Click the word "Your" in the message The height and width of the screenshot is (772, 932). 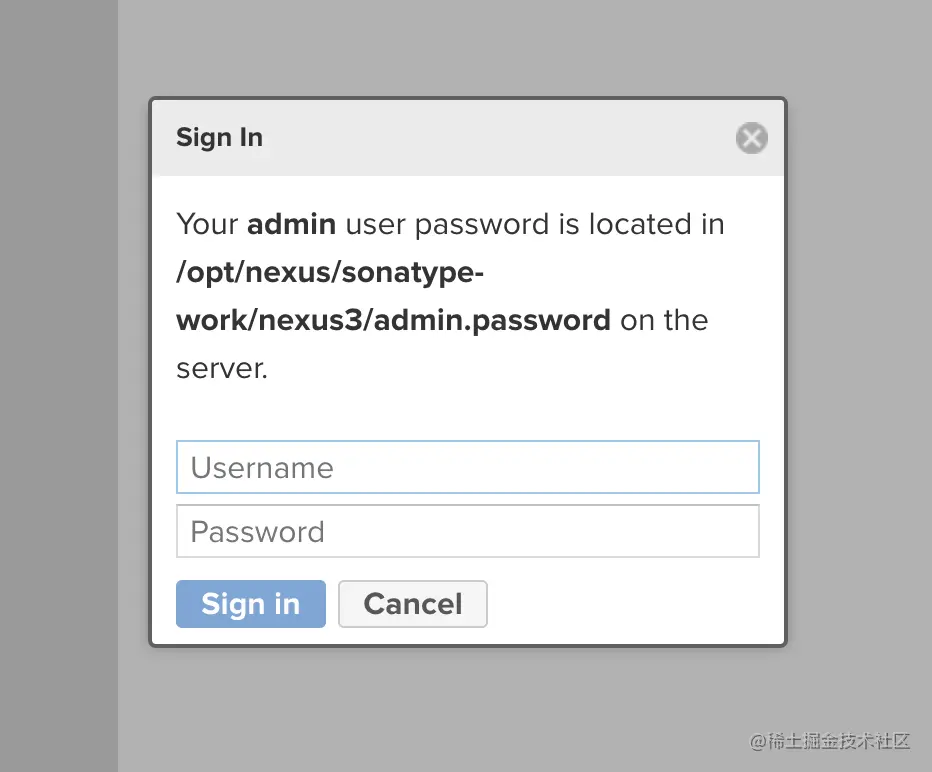(x=207, y=224)
